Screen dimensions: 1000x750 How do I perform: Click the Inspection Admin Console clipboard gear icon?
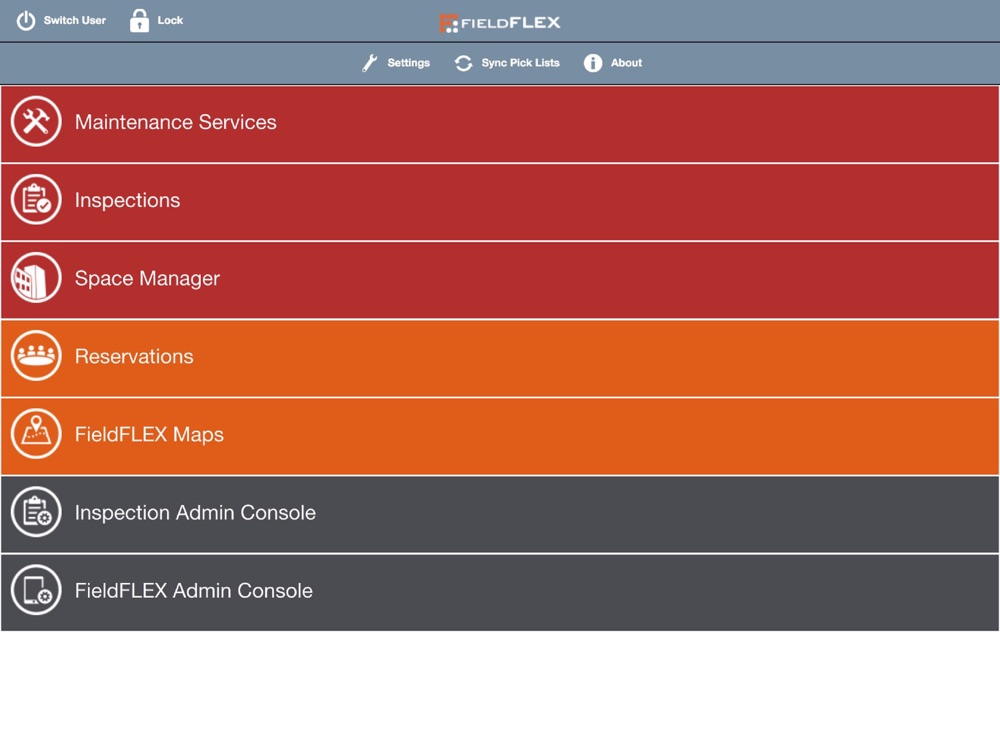[x=36, y=511]
